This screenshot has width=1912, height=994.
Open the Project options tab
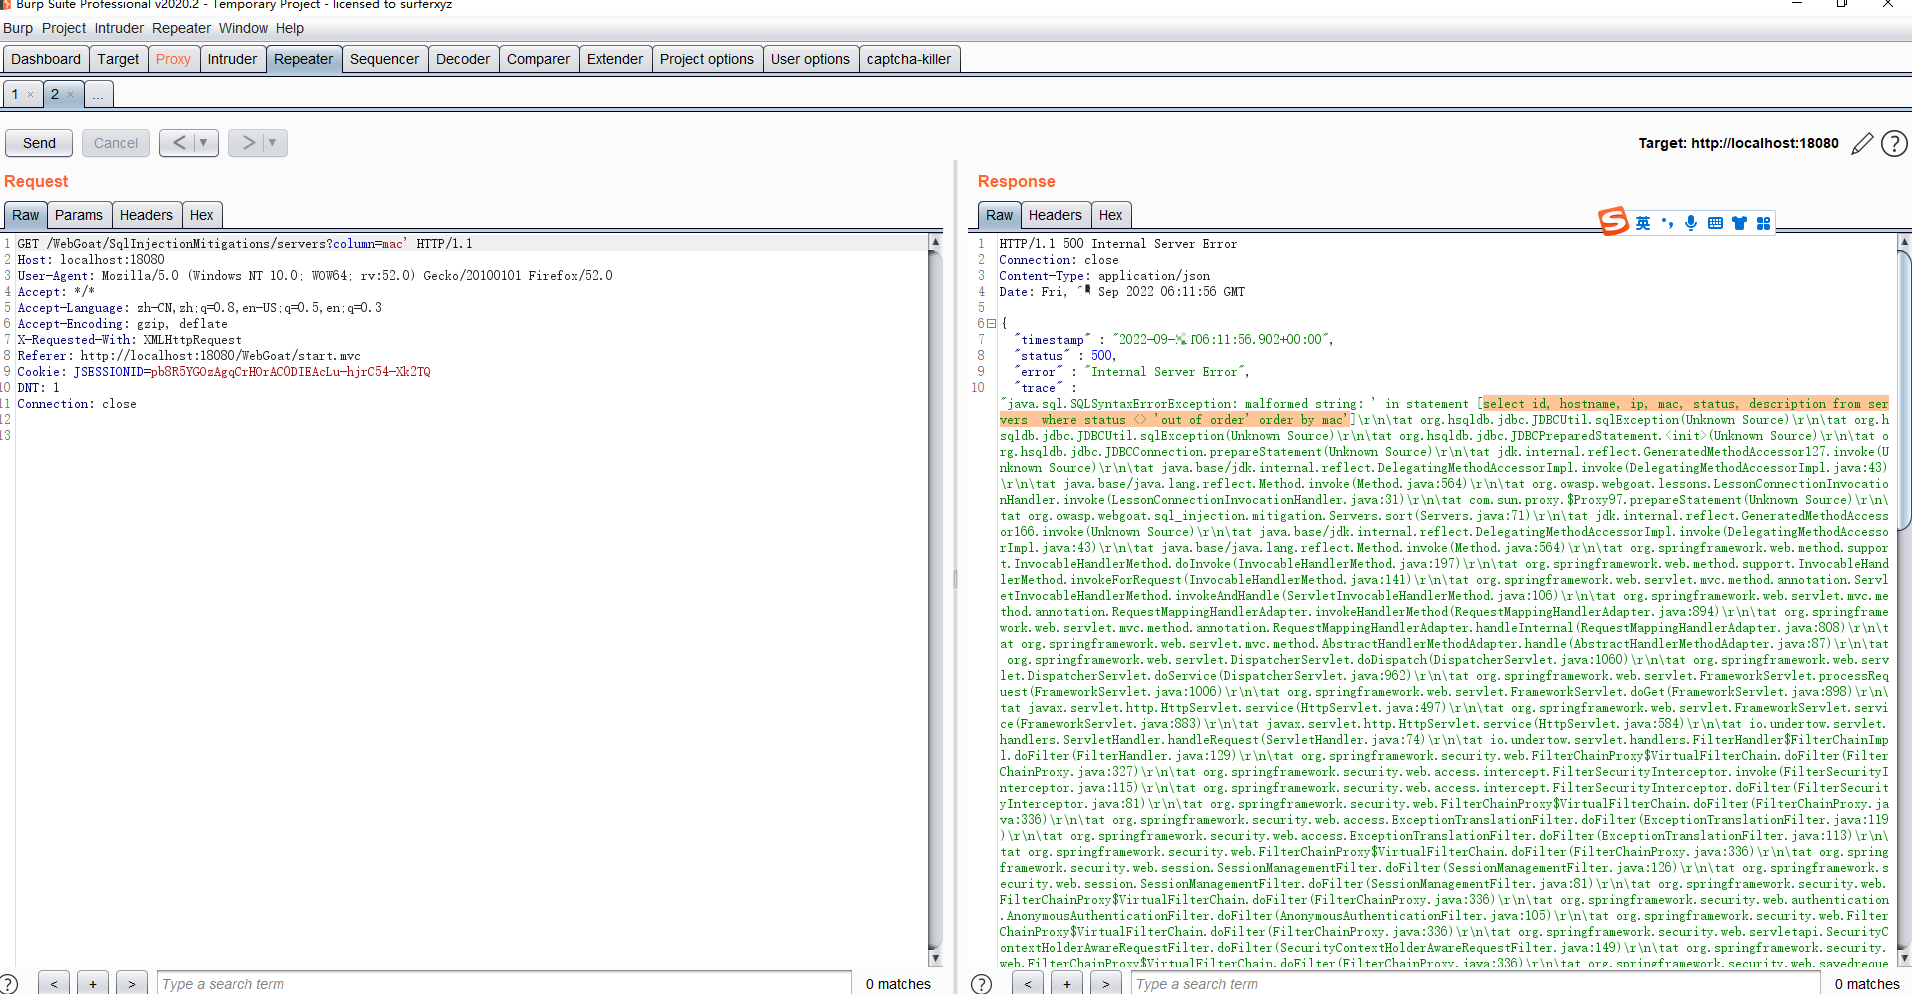coord(707,59)
